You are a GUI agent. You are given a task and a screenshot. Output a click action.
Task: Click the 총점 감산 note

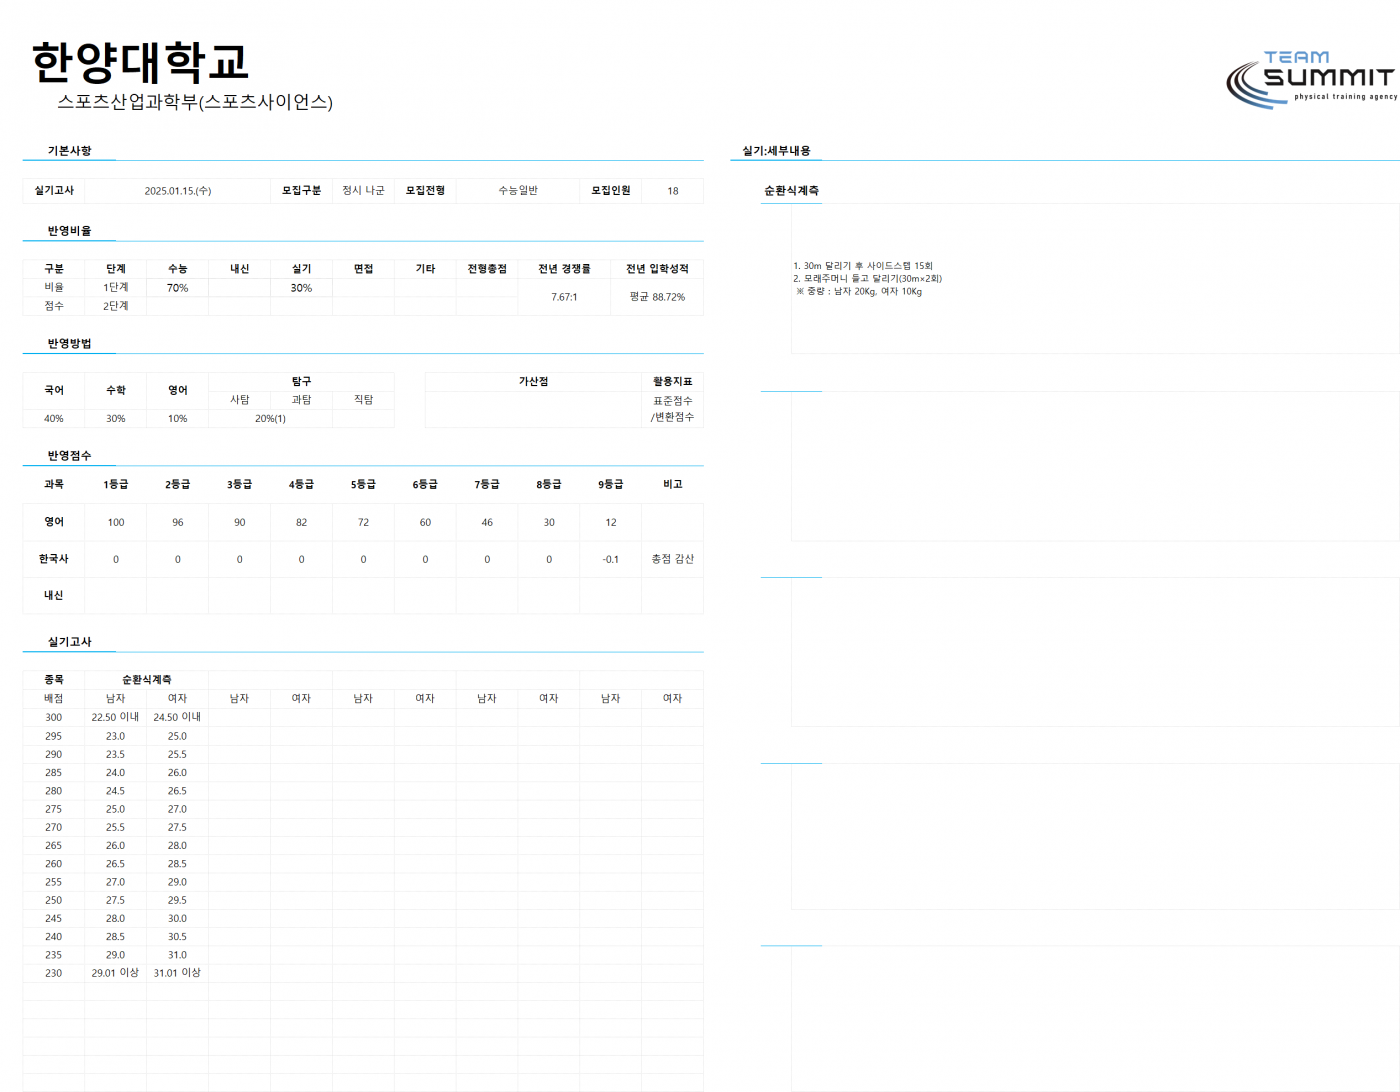point(672,559)
